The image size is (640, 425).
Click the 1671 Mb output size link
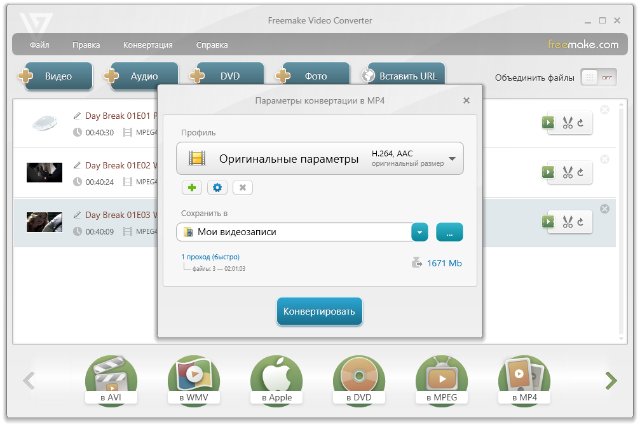(444, 263)
